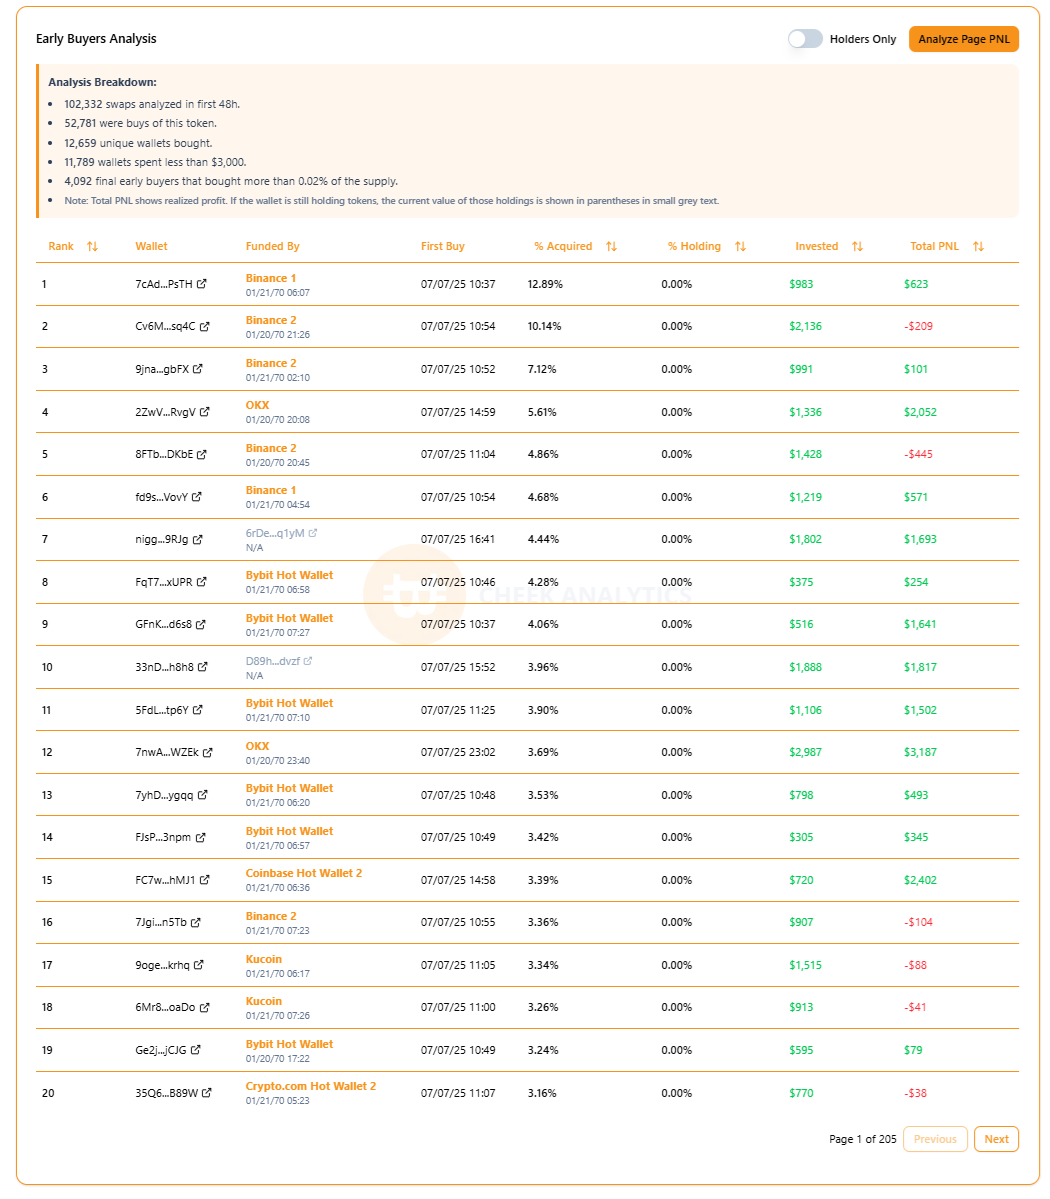
Task: Click the First Buy column header
Action: coord(443,246)
